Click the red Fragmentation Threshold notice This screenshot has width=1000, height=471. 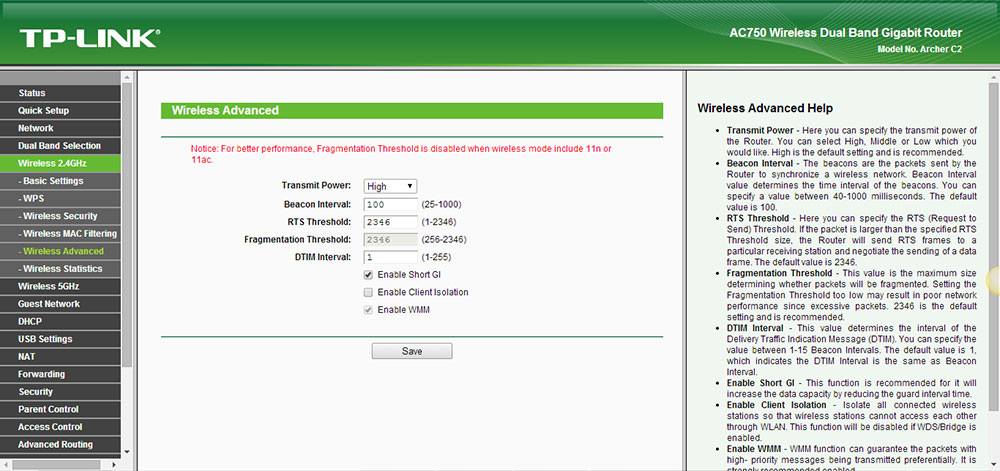pos(401,154)
